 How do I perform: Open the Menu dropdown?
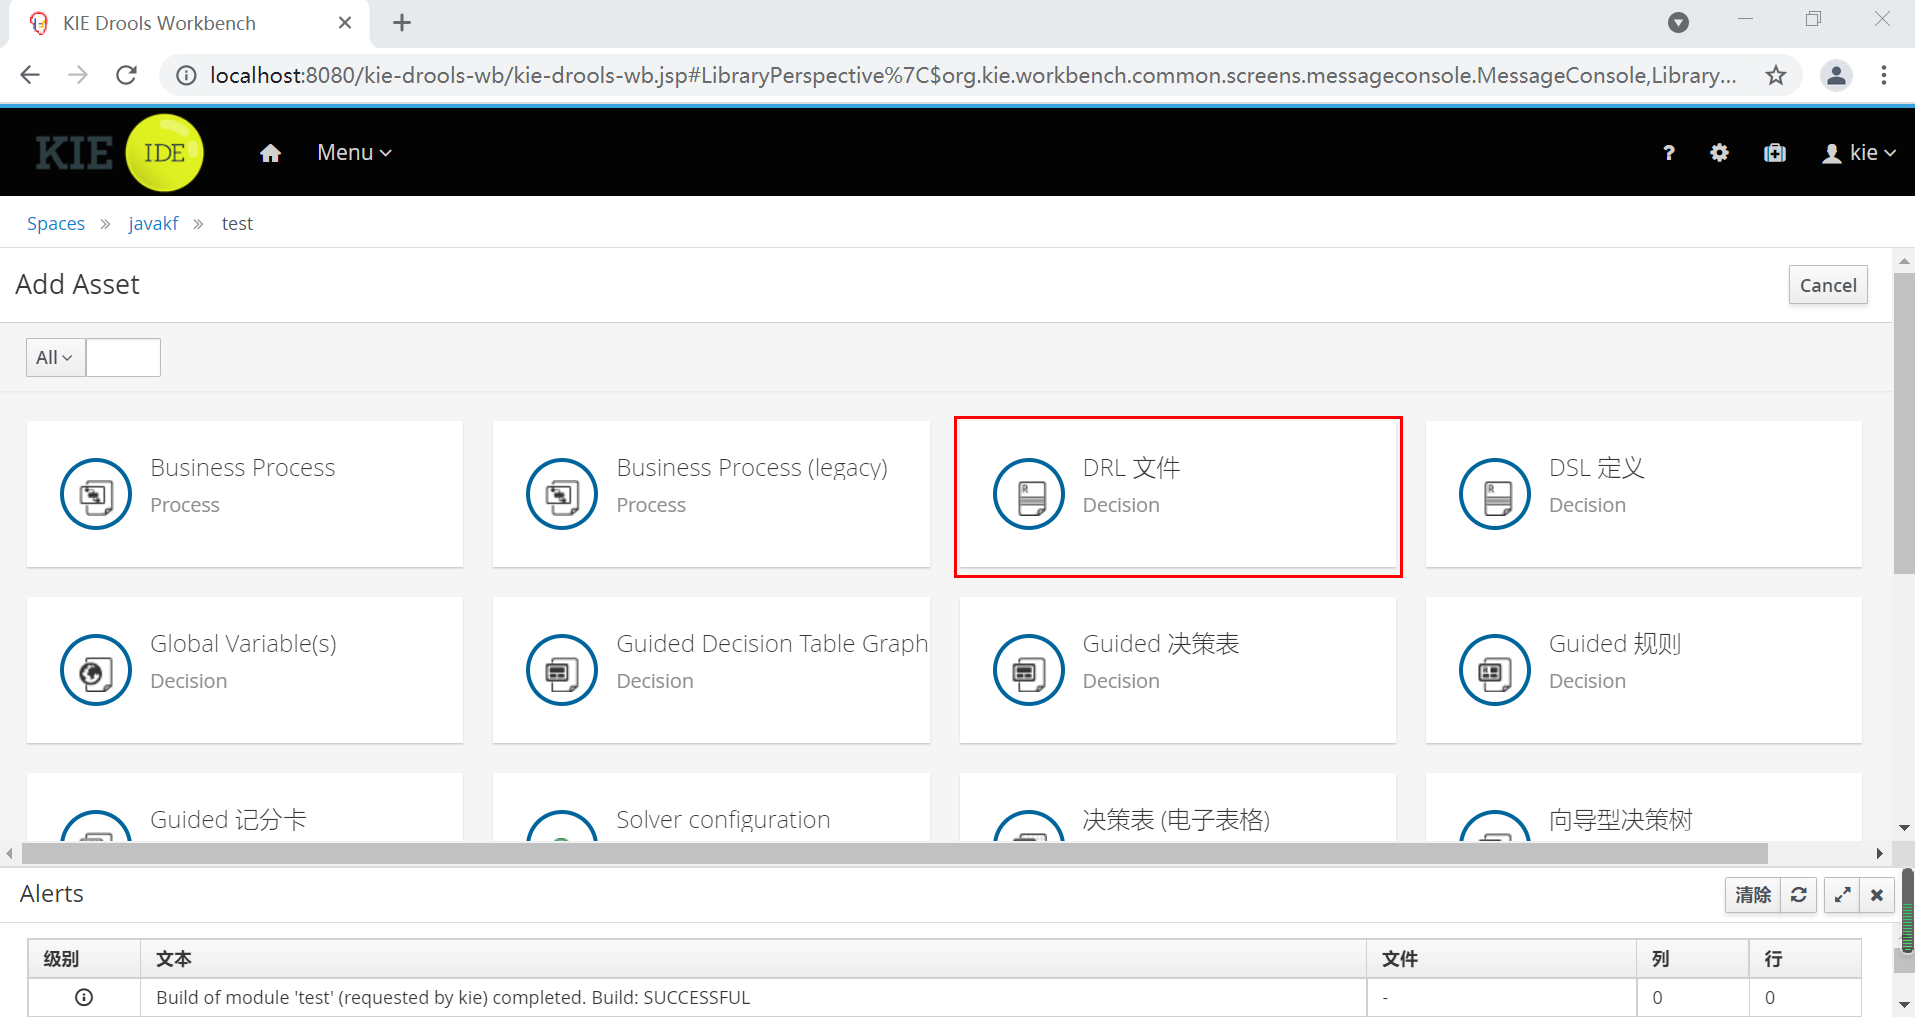click(x=354, y=153)
